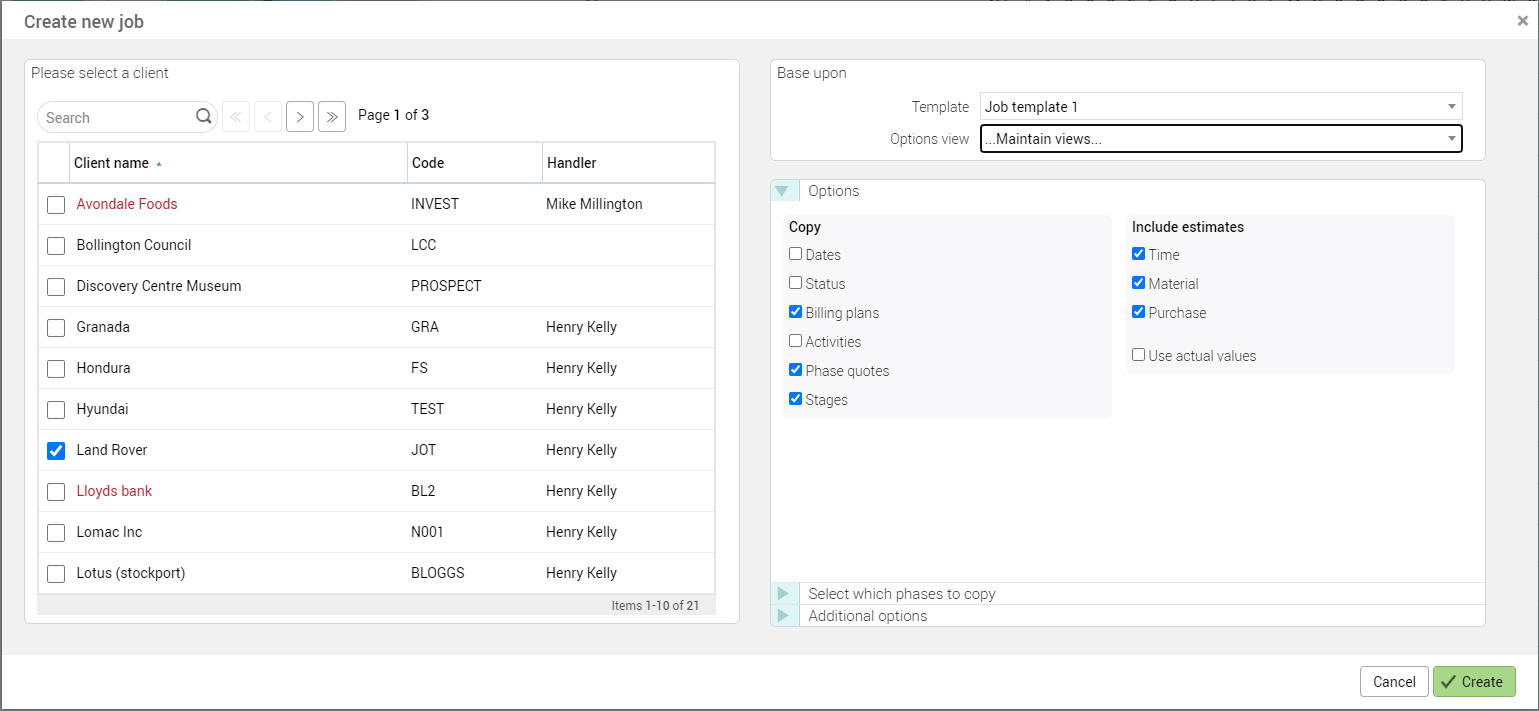The image size is (1539, 711).
Task: Click the Handler column header
Action: tap(571, 163)
